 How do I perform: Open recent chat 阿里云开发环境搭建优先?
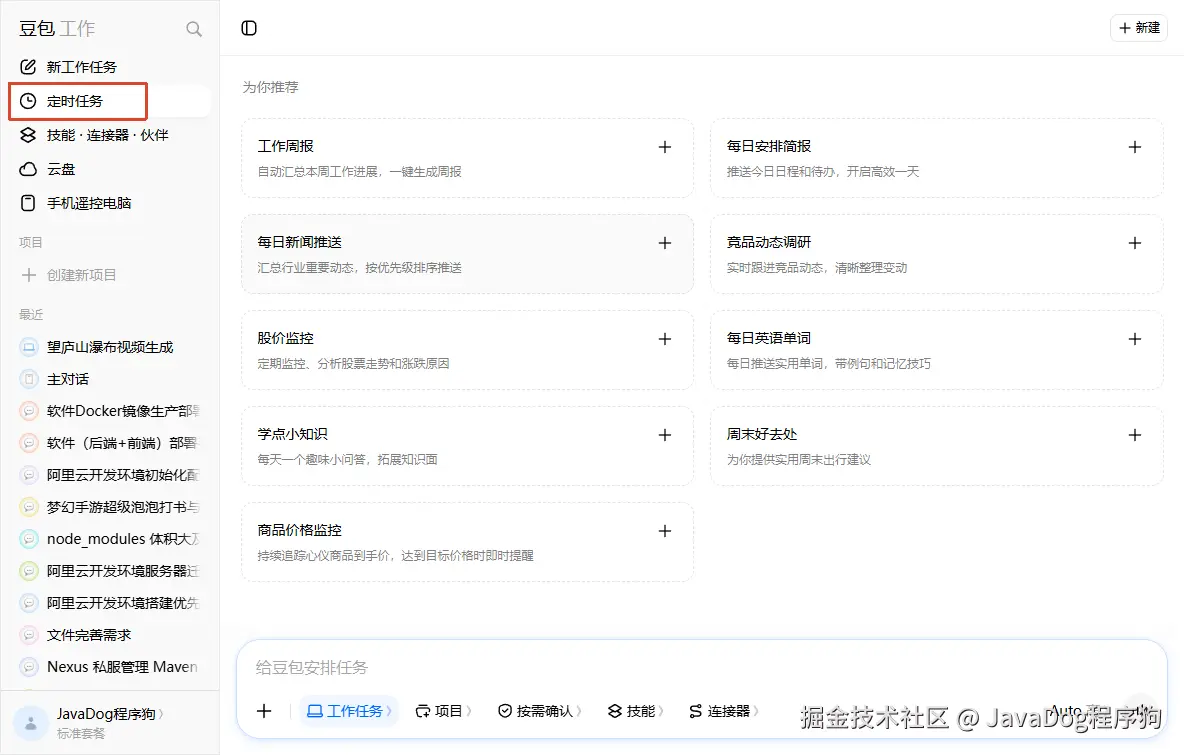(x=109, y=603)
